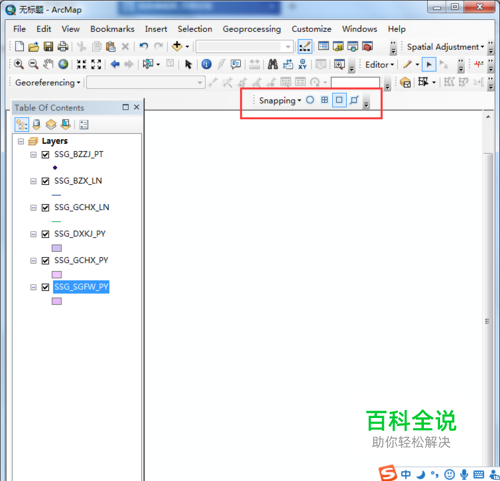Uncheck the SSG_GCHX_PY layer checkbox
The image size is (500, 481).
click(x=45, y=260)
